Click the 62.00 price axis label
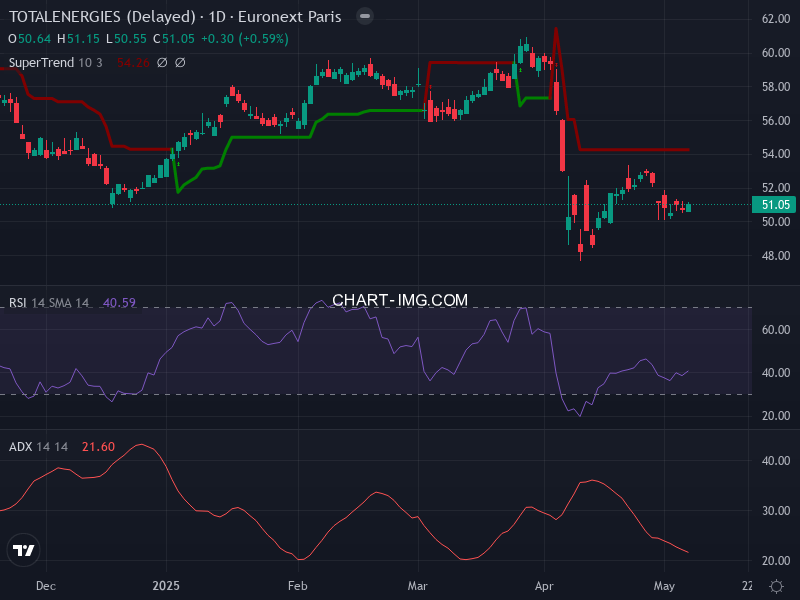This screenshot has height=600, width=800. coord(776,19)
